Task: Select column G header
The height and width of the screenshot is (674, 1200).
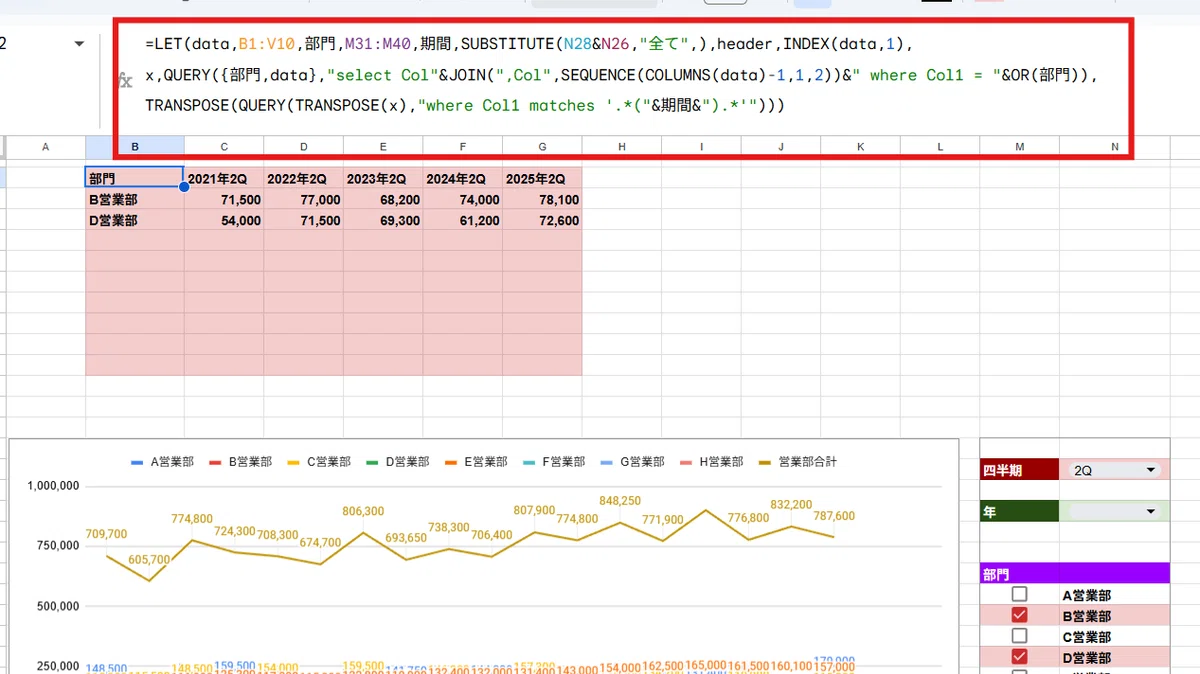Action: (542, 147)
